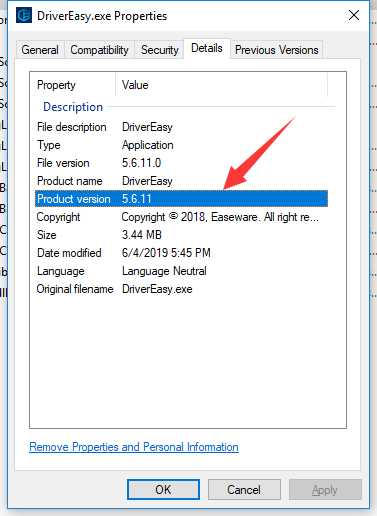Viewport: 377px width, 516px height.
Task: Close the DriverEasy.exe Properties dialog
Action: (354, 15)
